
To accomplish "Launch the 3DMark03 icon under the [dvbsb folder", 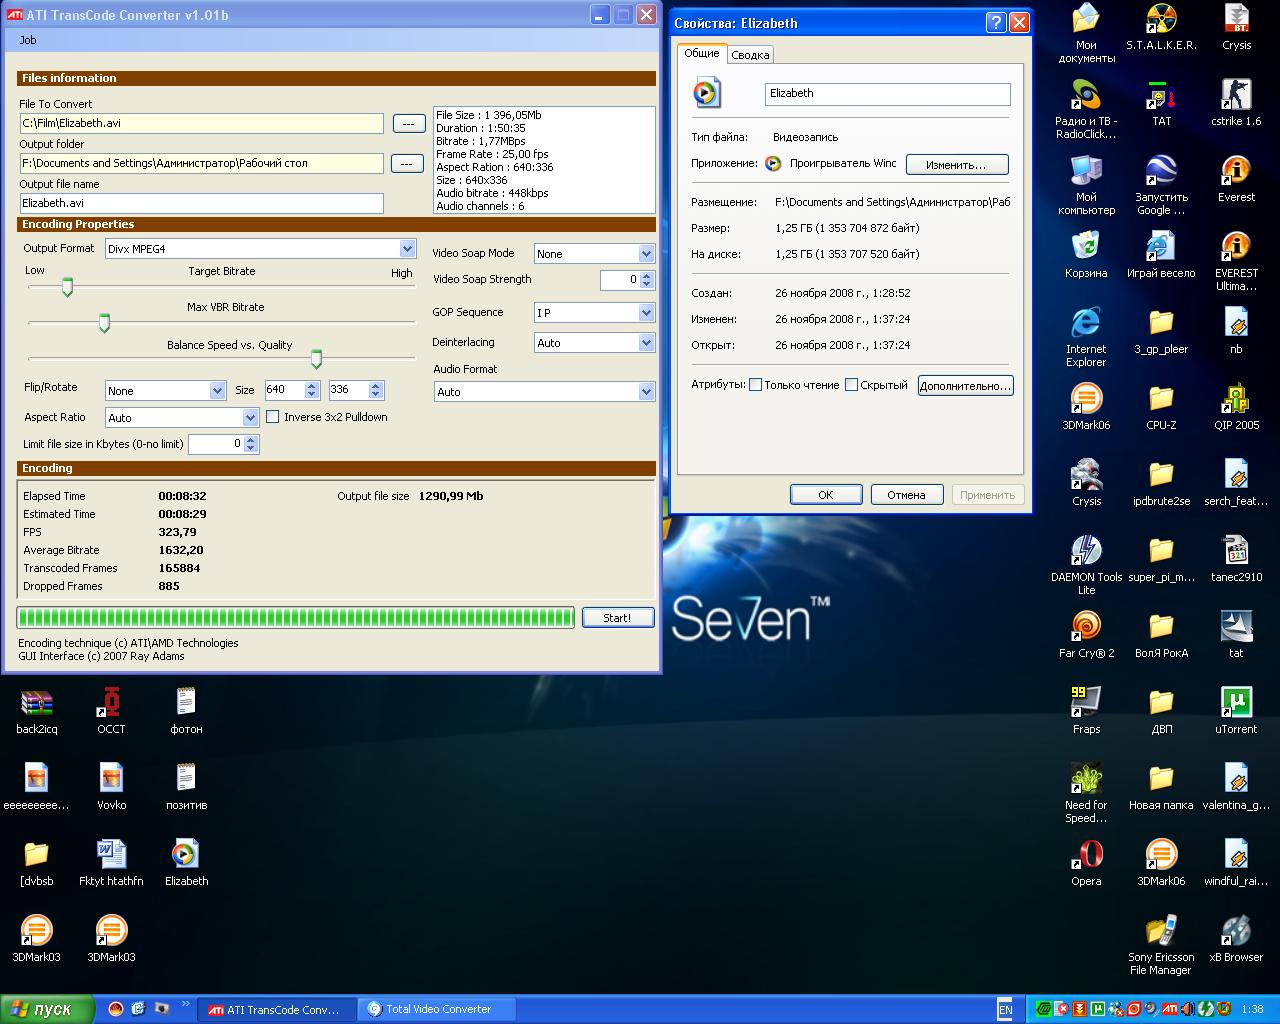I will (36, 931).
